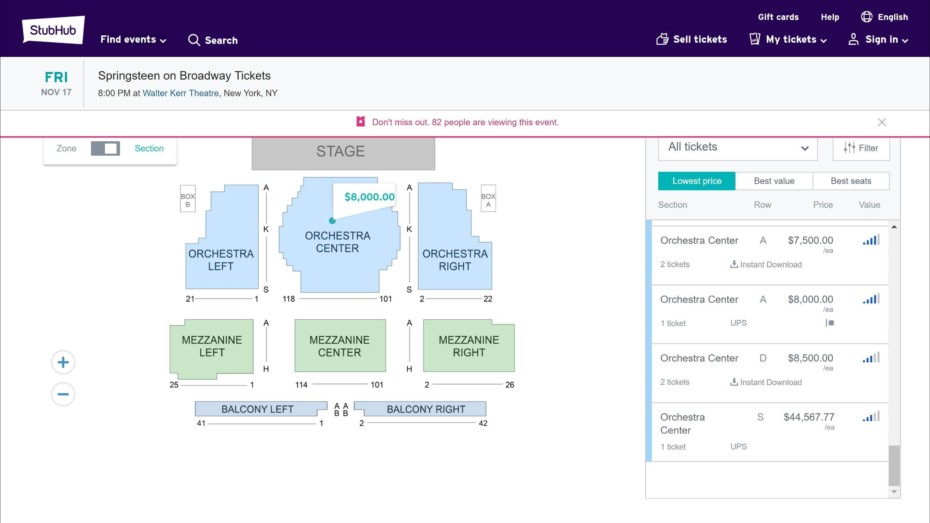Click the Sell tickets link
The height and width of the screenshot is (523, 930).
click(692, 39)
